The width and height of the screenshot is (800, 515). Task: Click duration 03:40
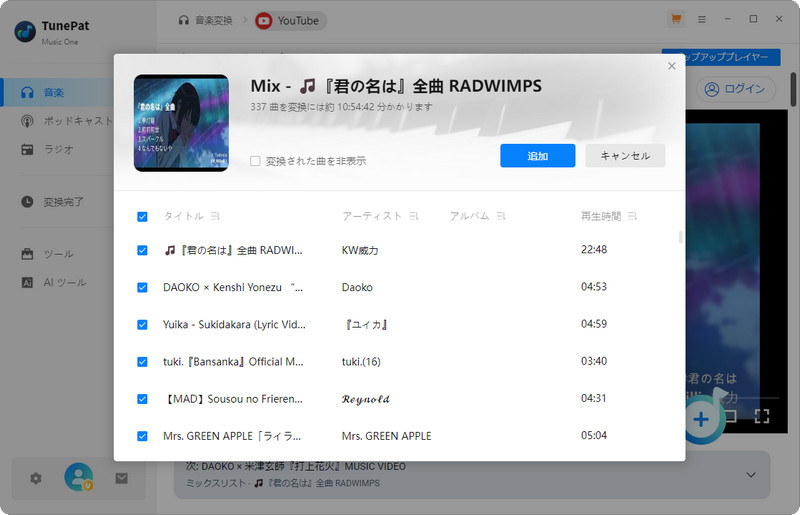click(594, 361)
